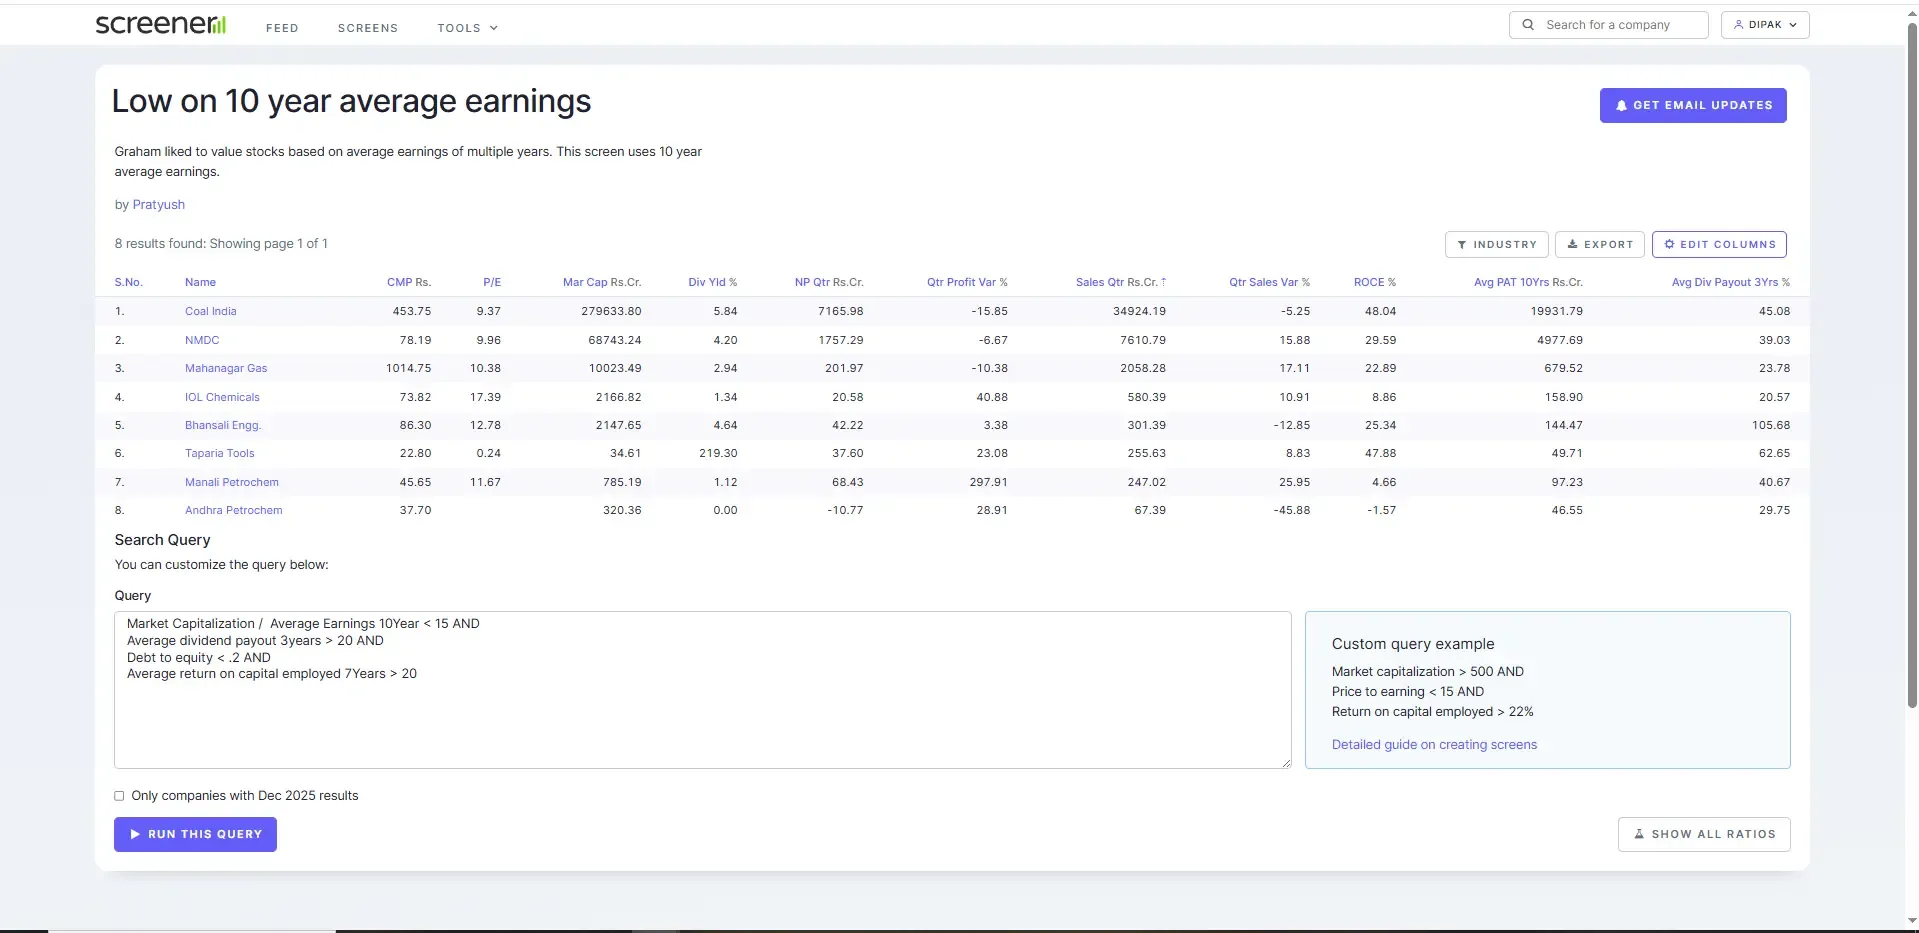Open the Screens menu item

tap(367, 28)
